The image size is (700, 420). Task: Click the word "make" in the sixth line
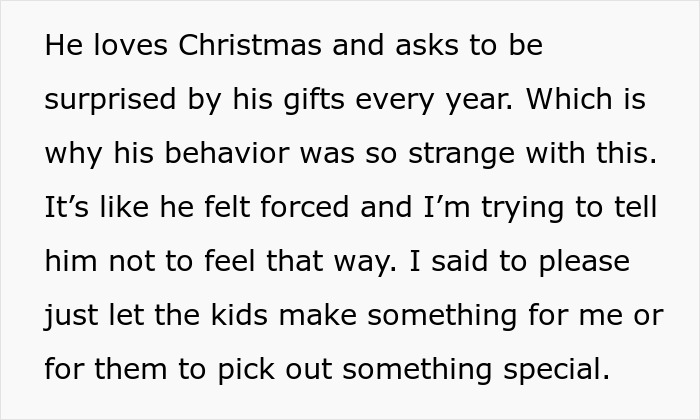318,315
